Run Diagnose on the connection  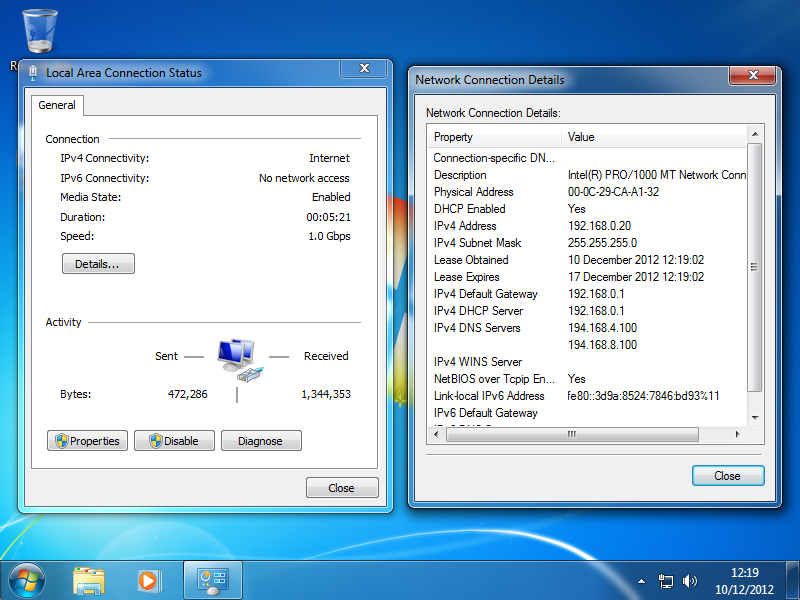tap(260, 441)
